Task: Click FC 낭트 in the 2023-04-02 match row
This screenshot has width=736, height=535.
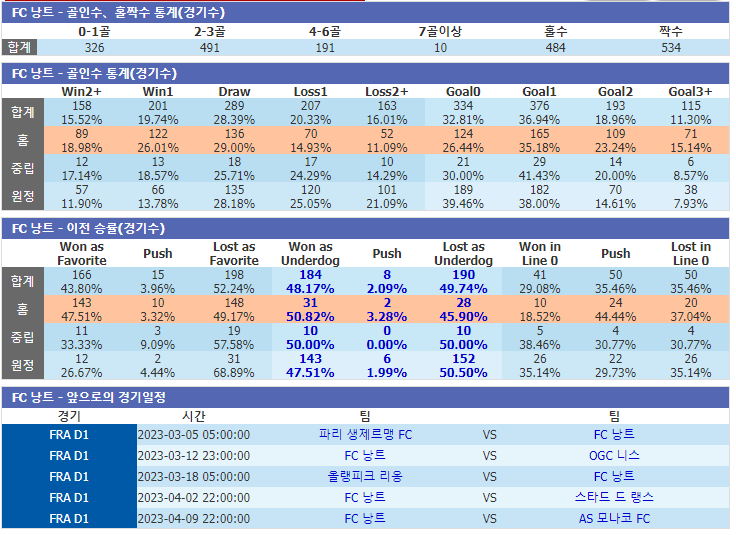Action: tap(365, 497)
